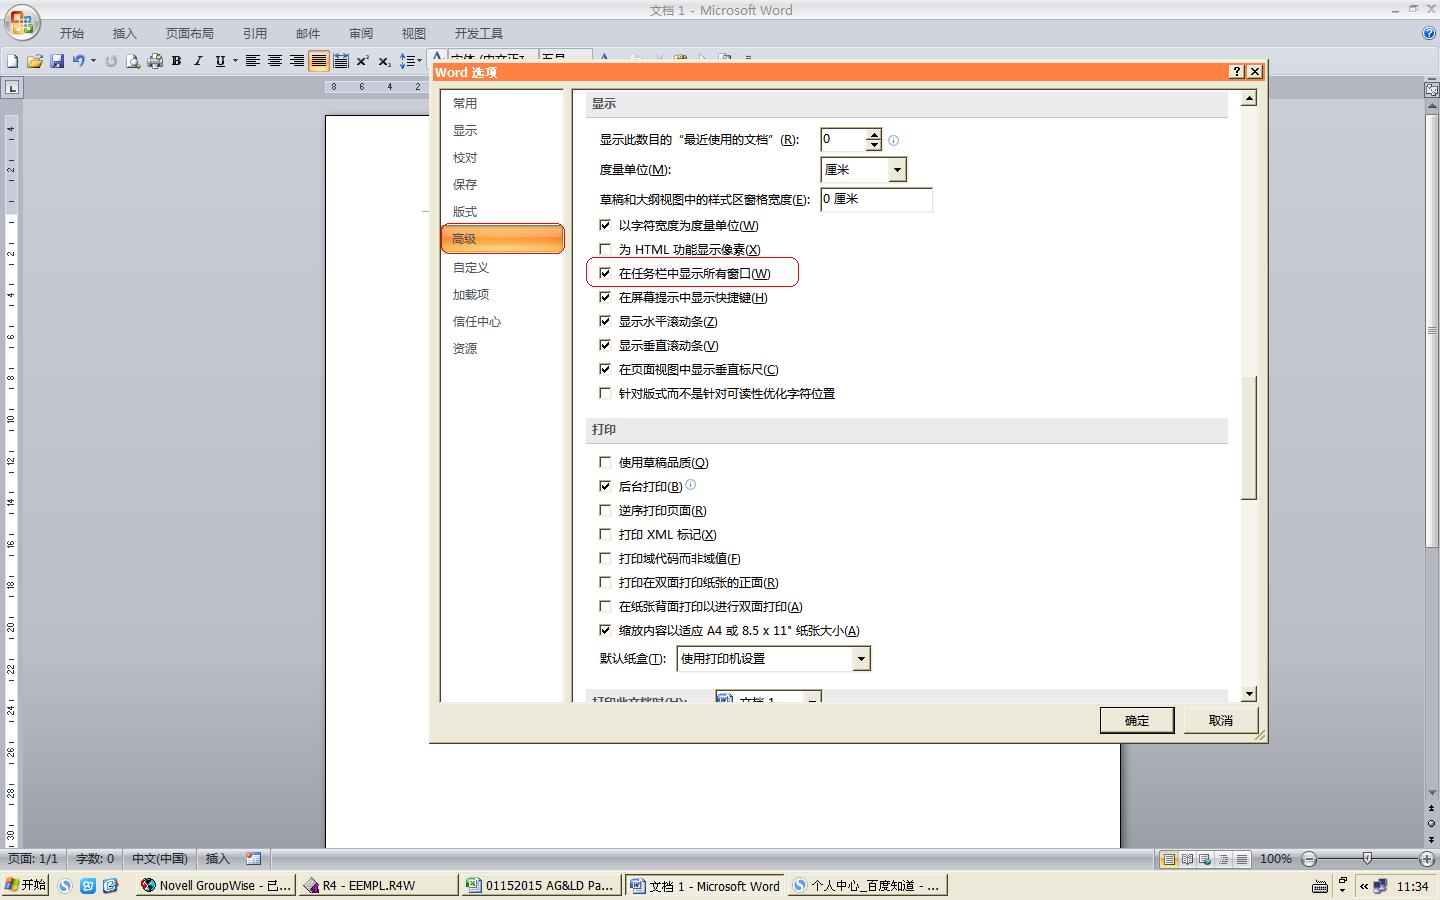This screenshot has height=900, width=1440.
Task: Uncheck 显示水平滚动条 checkbox
Action: point(605,321)
